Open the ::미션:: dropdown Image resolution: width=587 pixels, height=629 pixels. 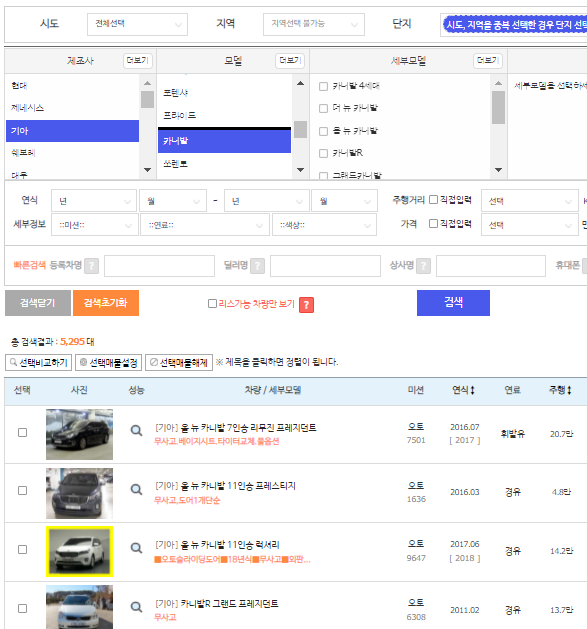95,225
